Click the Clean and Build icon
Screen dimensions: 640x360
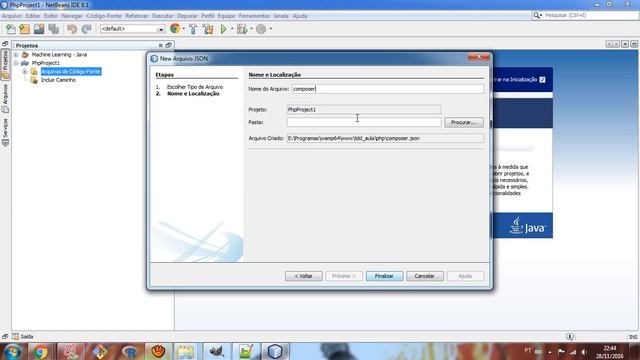click(208, 29)
